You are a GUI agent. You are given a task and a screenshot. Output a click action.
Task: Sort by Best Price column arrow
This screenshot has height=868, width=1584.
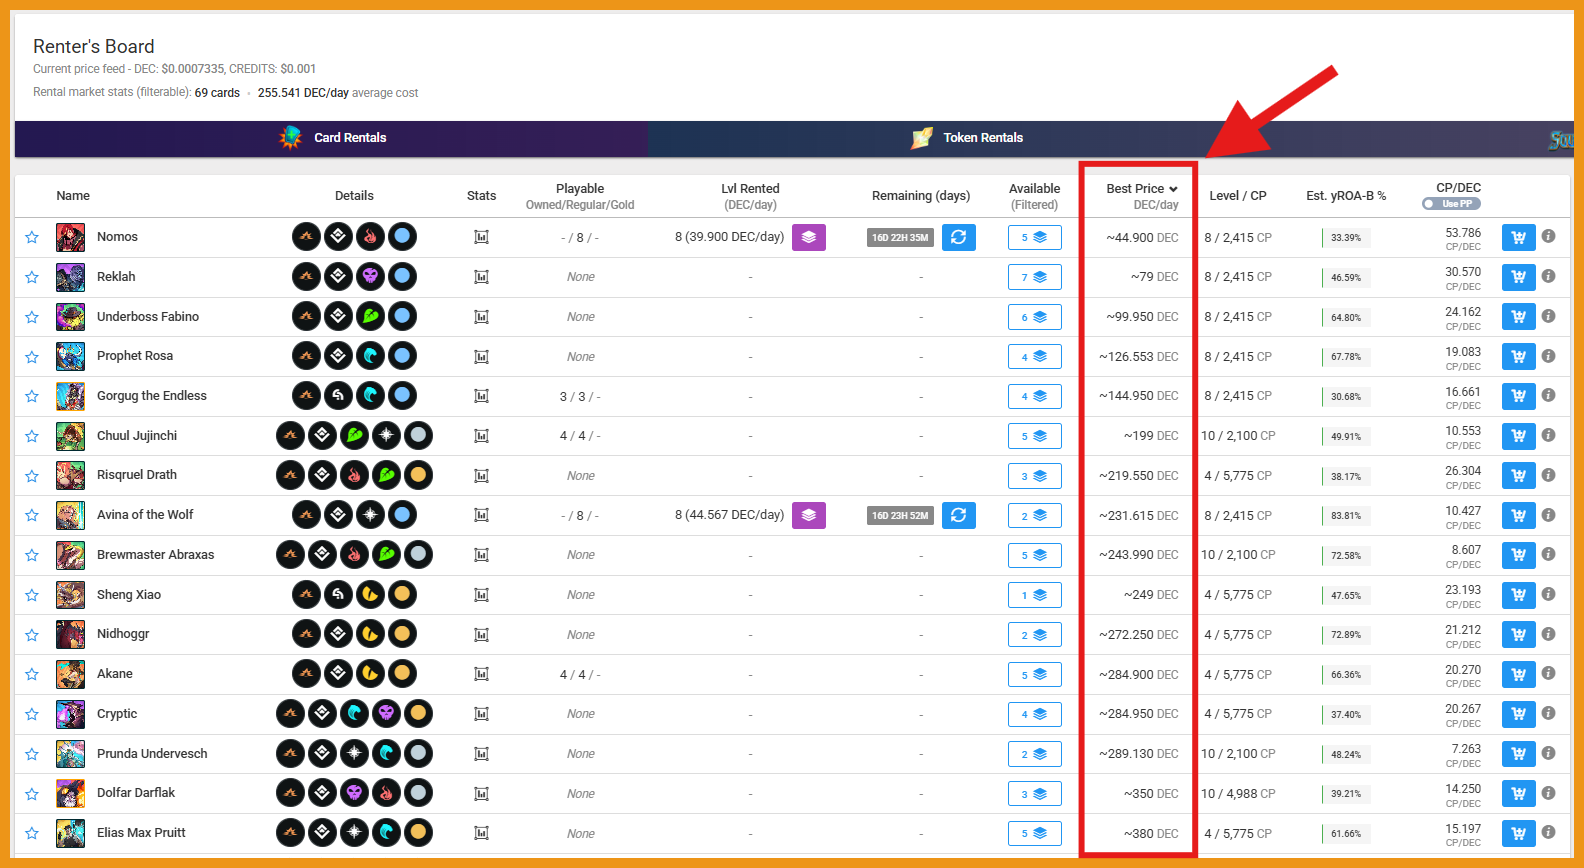[1173, 189]
